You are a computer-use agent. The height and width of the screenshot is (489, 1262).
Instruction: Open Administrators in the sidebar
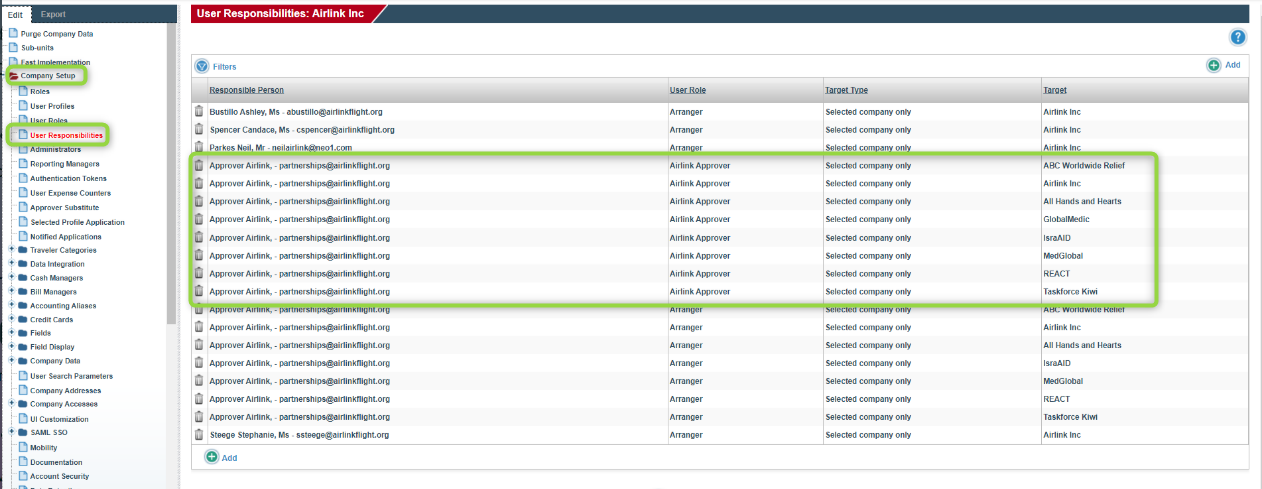[x=56, y=149]
